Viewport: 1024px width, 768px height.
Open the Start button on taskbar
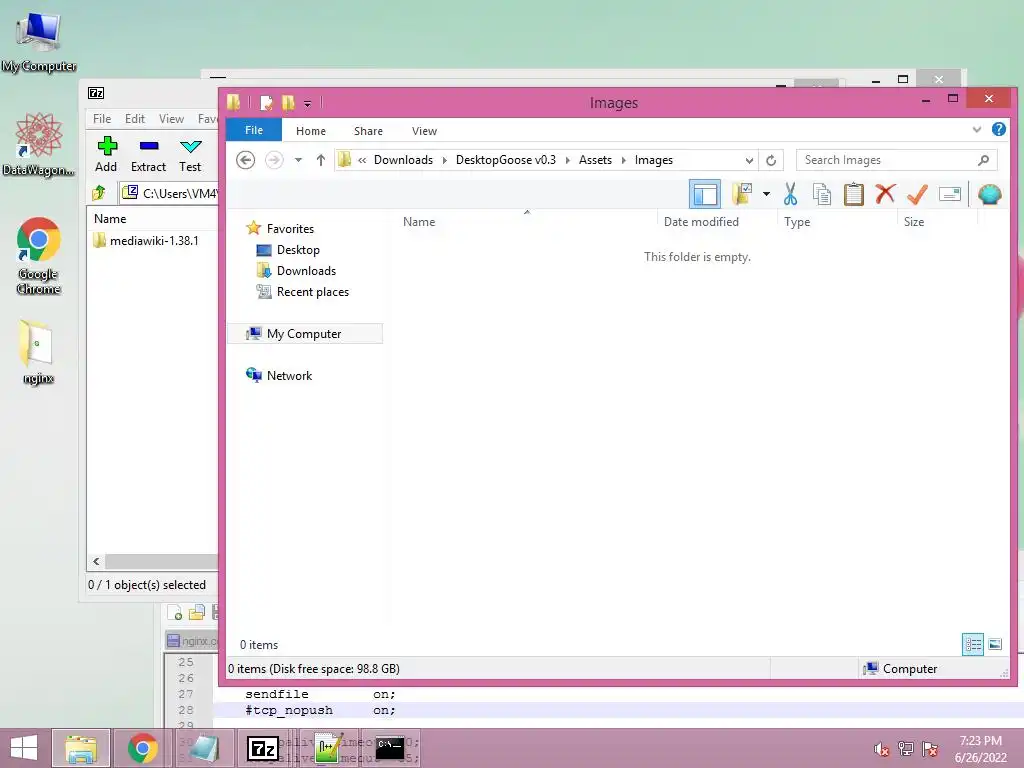[x=24, y=748]
